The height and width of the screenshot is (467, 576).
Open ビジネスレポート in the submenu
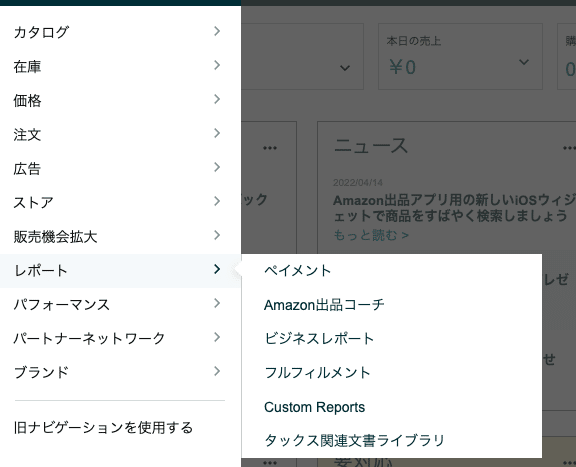pos(319,338)
